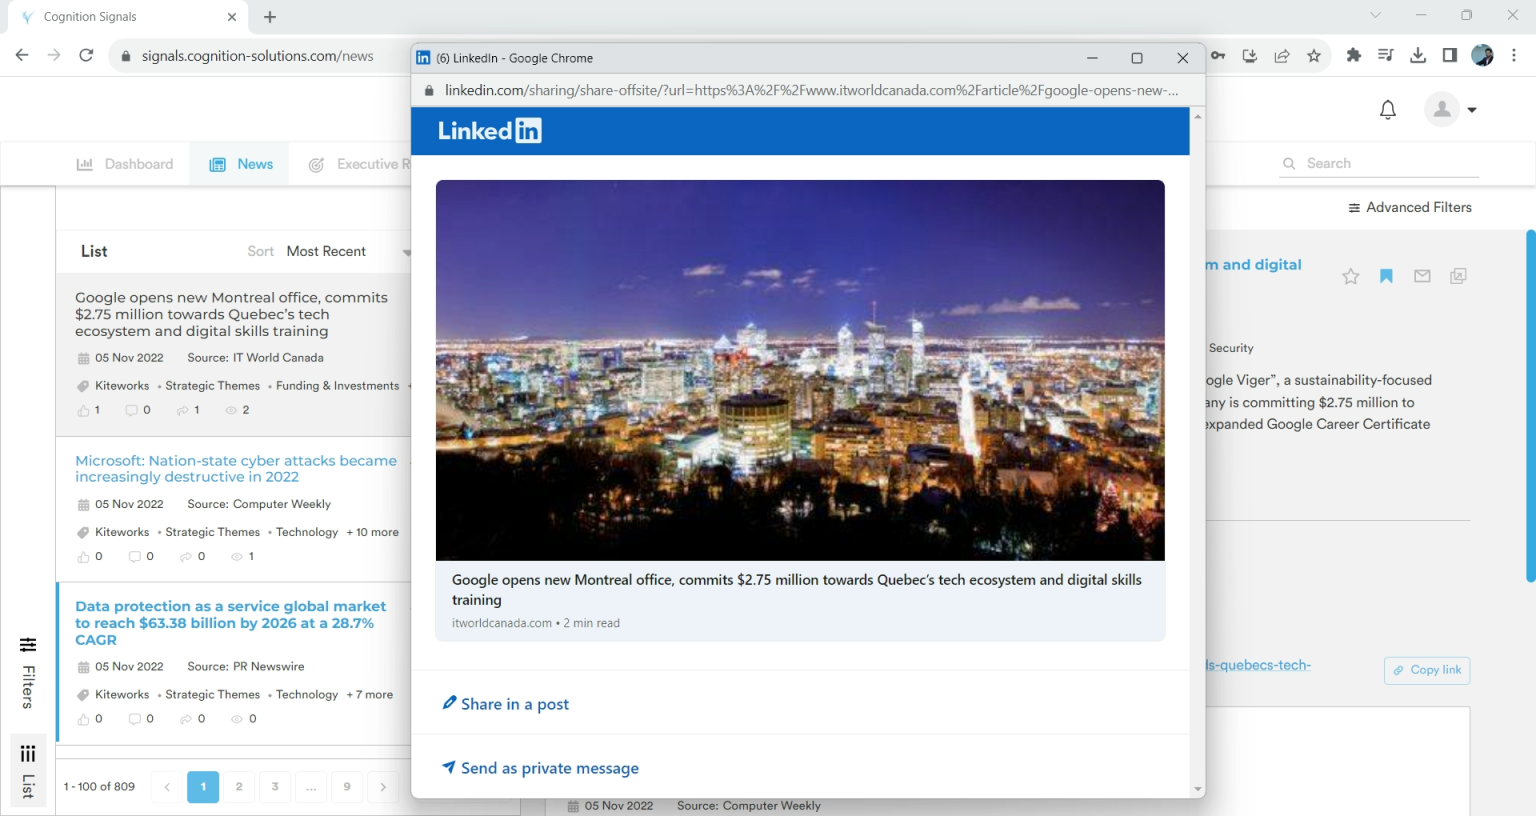Open the new tab plus button

(270, 17)
